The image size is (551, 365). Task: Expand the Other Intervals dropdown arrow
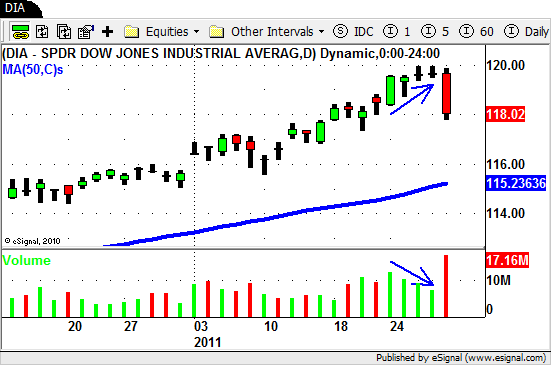(x=322, y=32)
